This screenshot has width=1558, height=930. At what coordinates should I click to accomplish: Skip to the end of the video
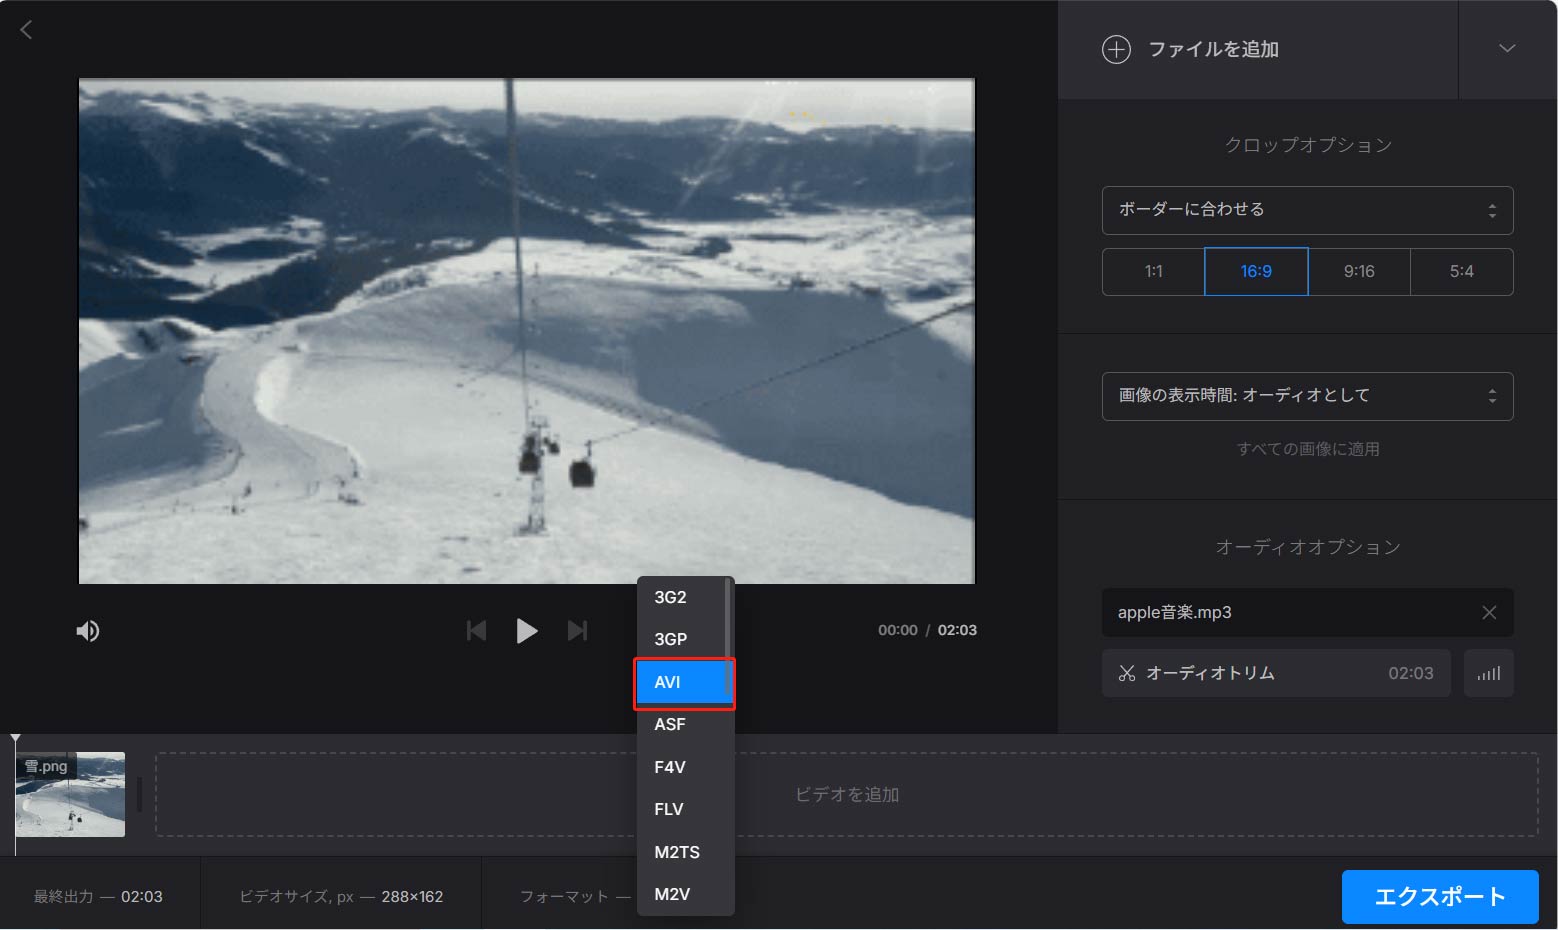point(577,630)
